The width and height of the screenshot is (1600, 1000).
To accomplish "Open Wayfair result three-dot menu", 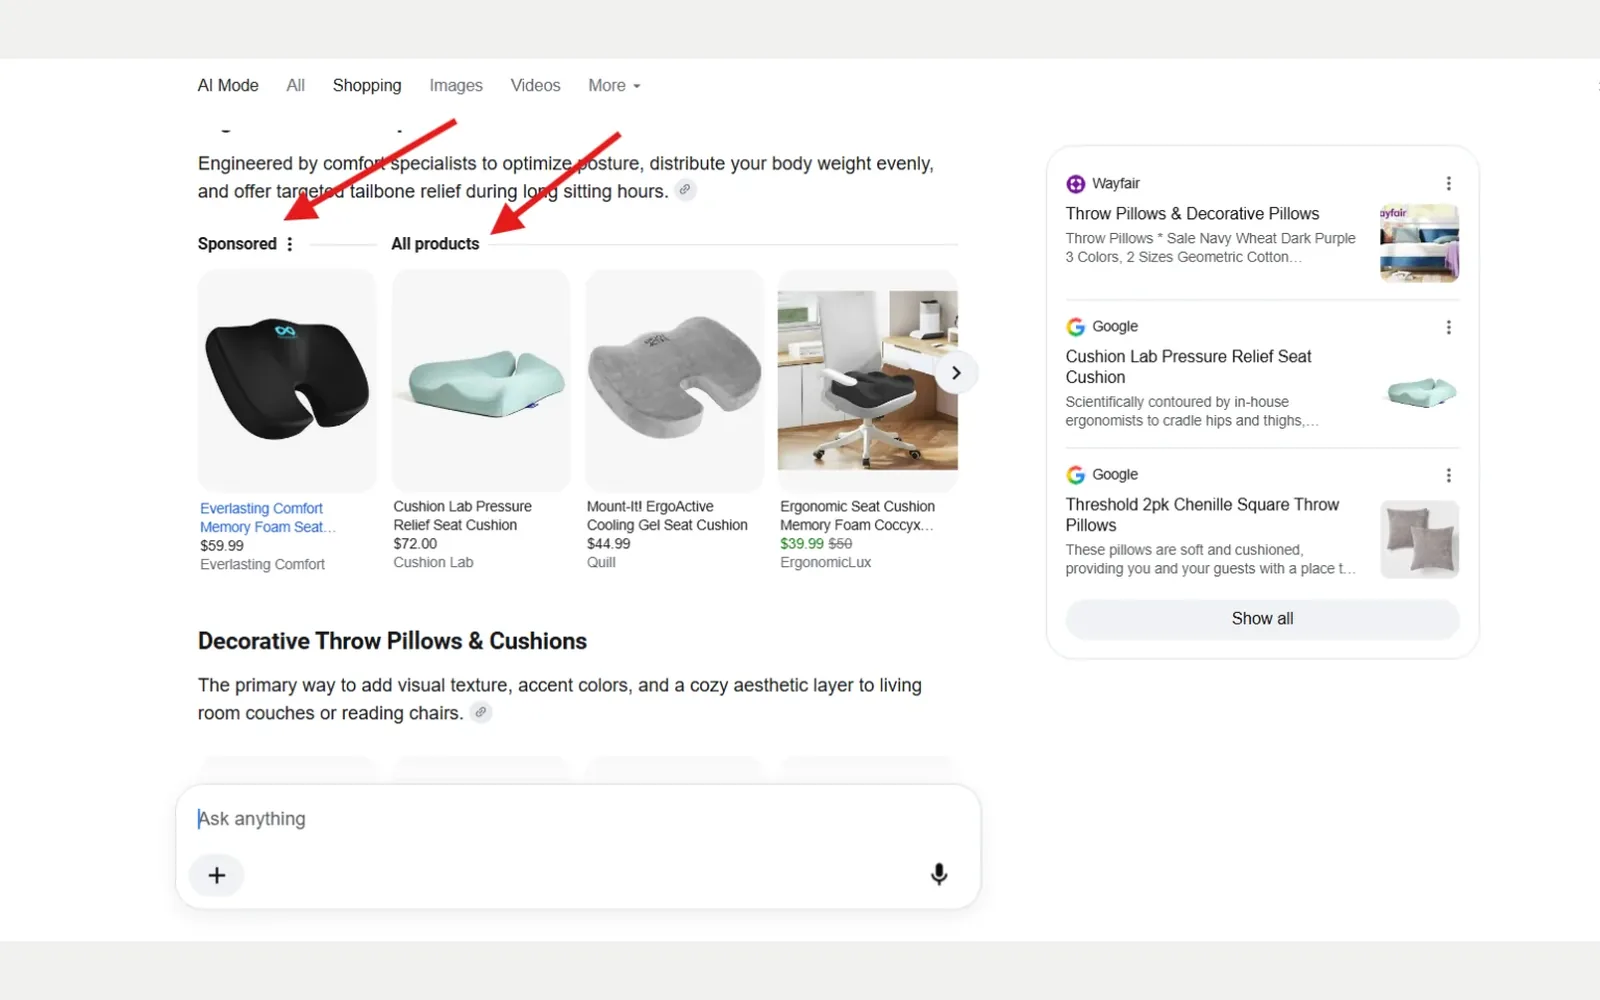I will pos(1448,184).
